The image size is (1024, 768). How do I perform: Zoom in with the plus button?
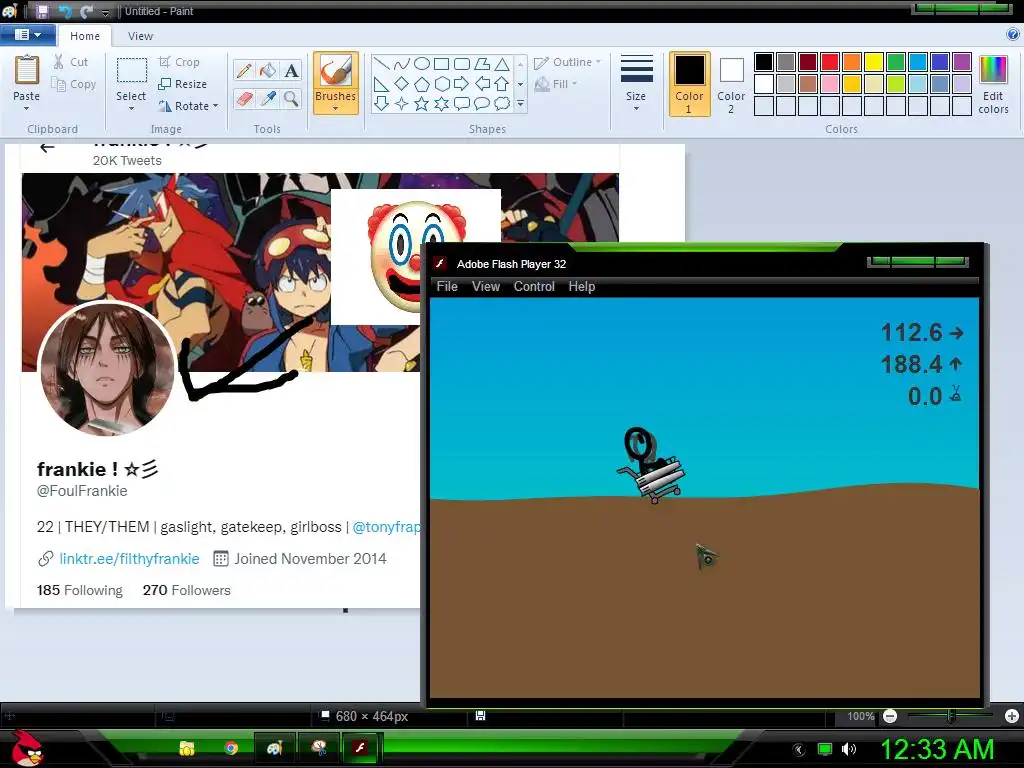1012,716
